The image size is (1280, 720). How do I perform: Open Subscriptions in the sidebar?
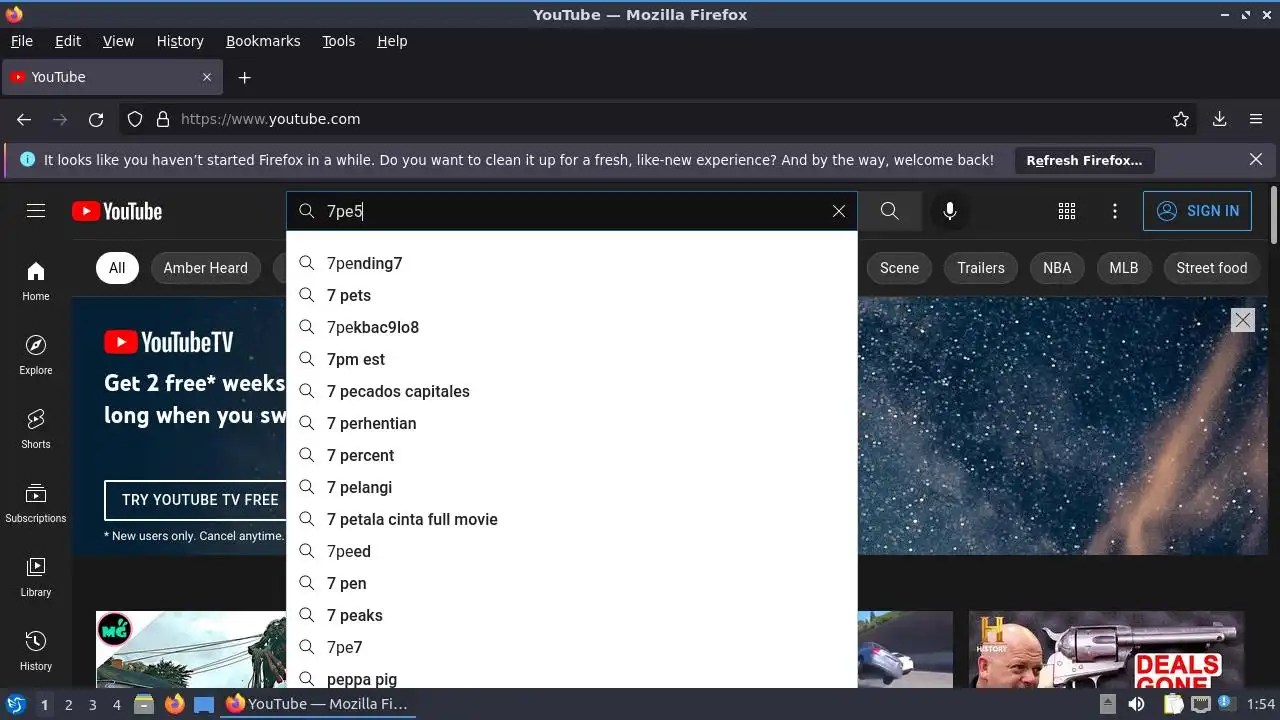[36, 503]
